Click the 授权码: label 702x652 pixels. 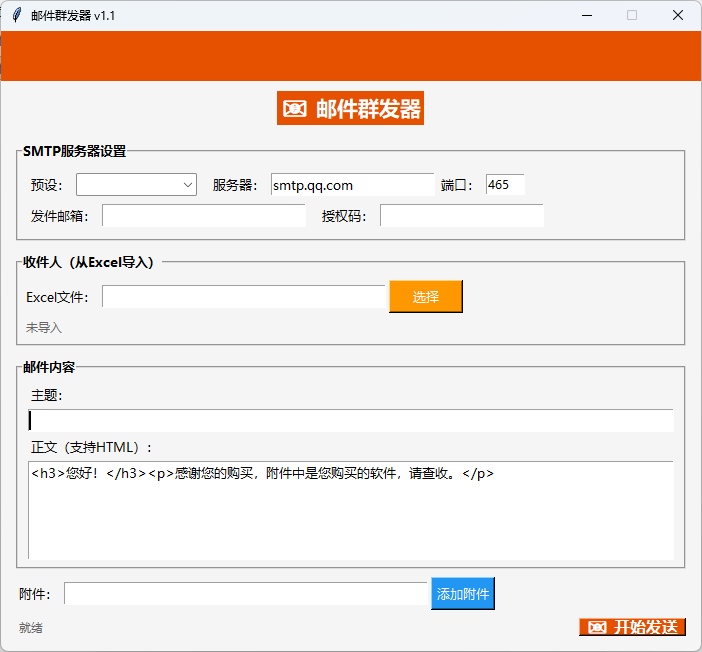coord(344,216)
